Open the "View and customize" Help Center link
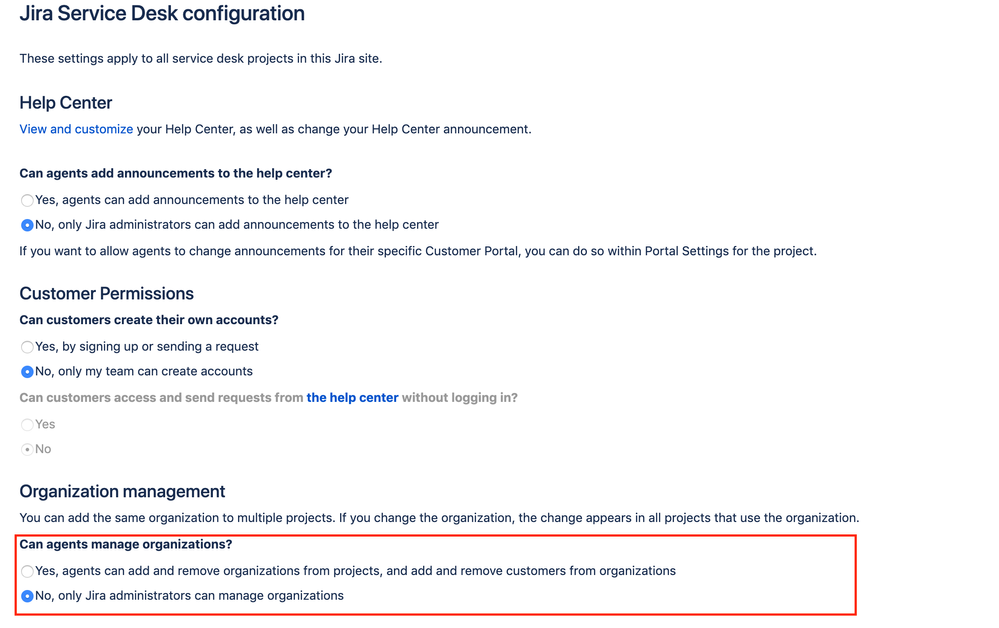Screen dimensions: 999x628 (x=75, y=128)
